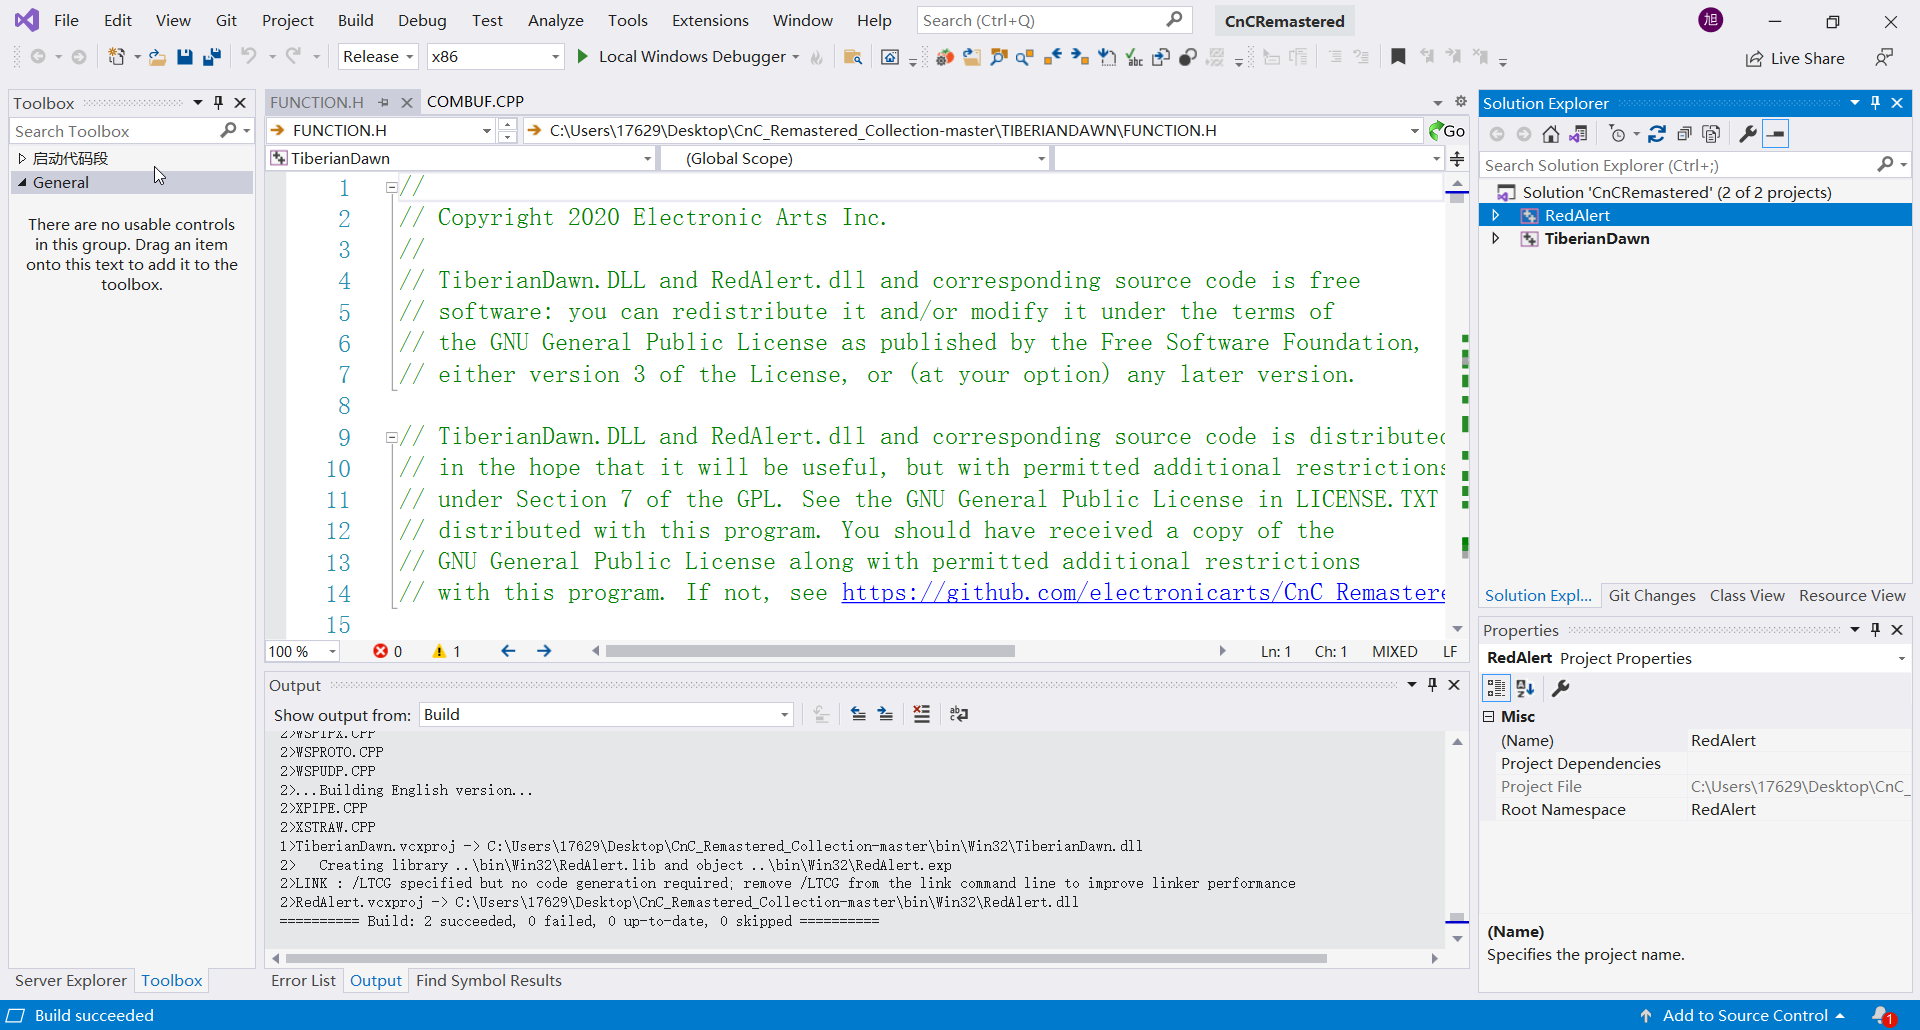
Task: Open the TiberianDawn project scope dropdown
Action: coord(462,159)
